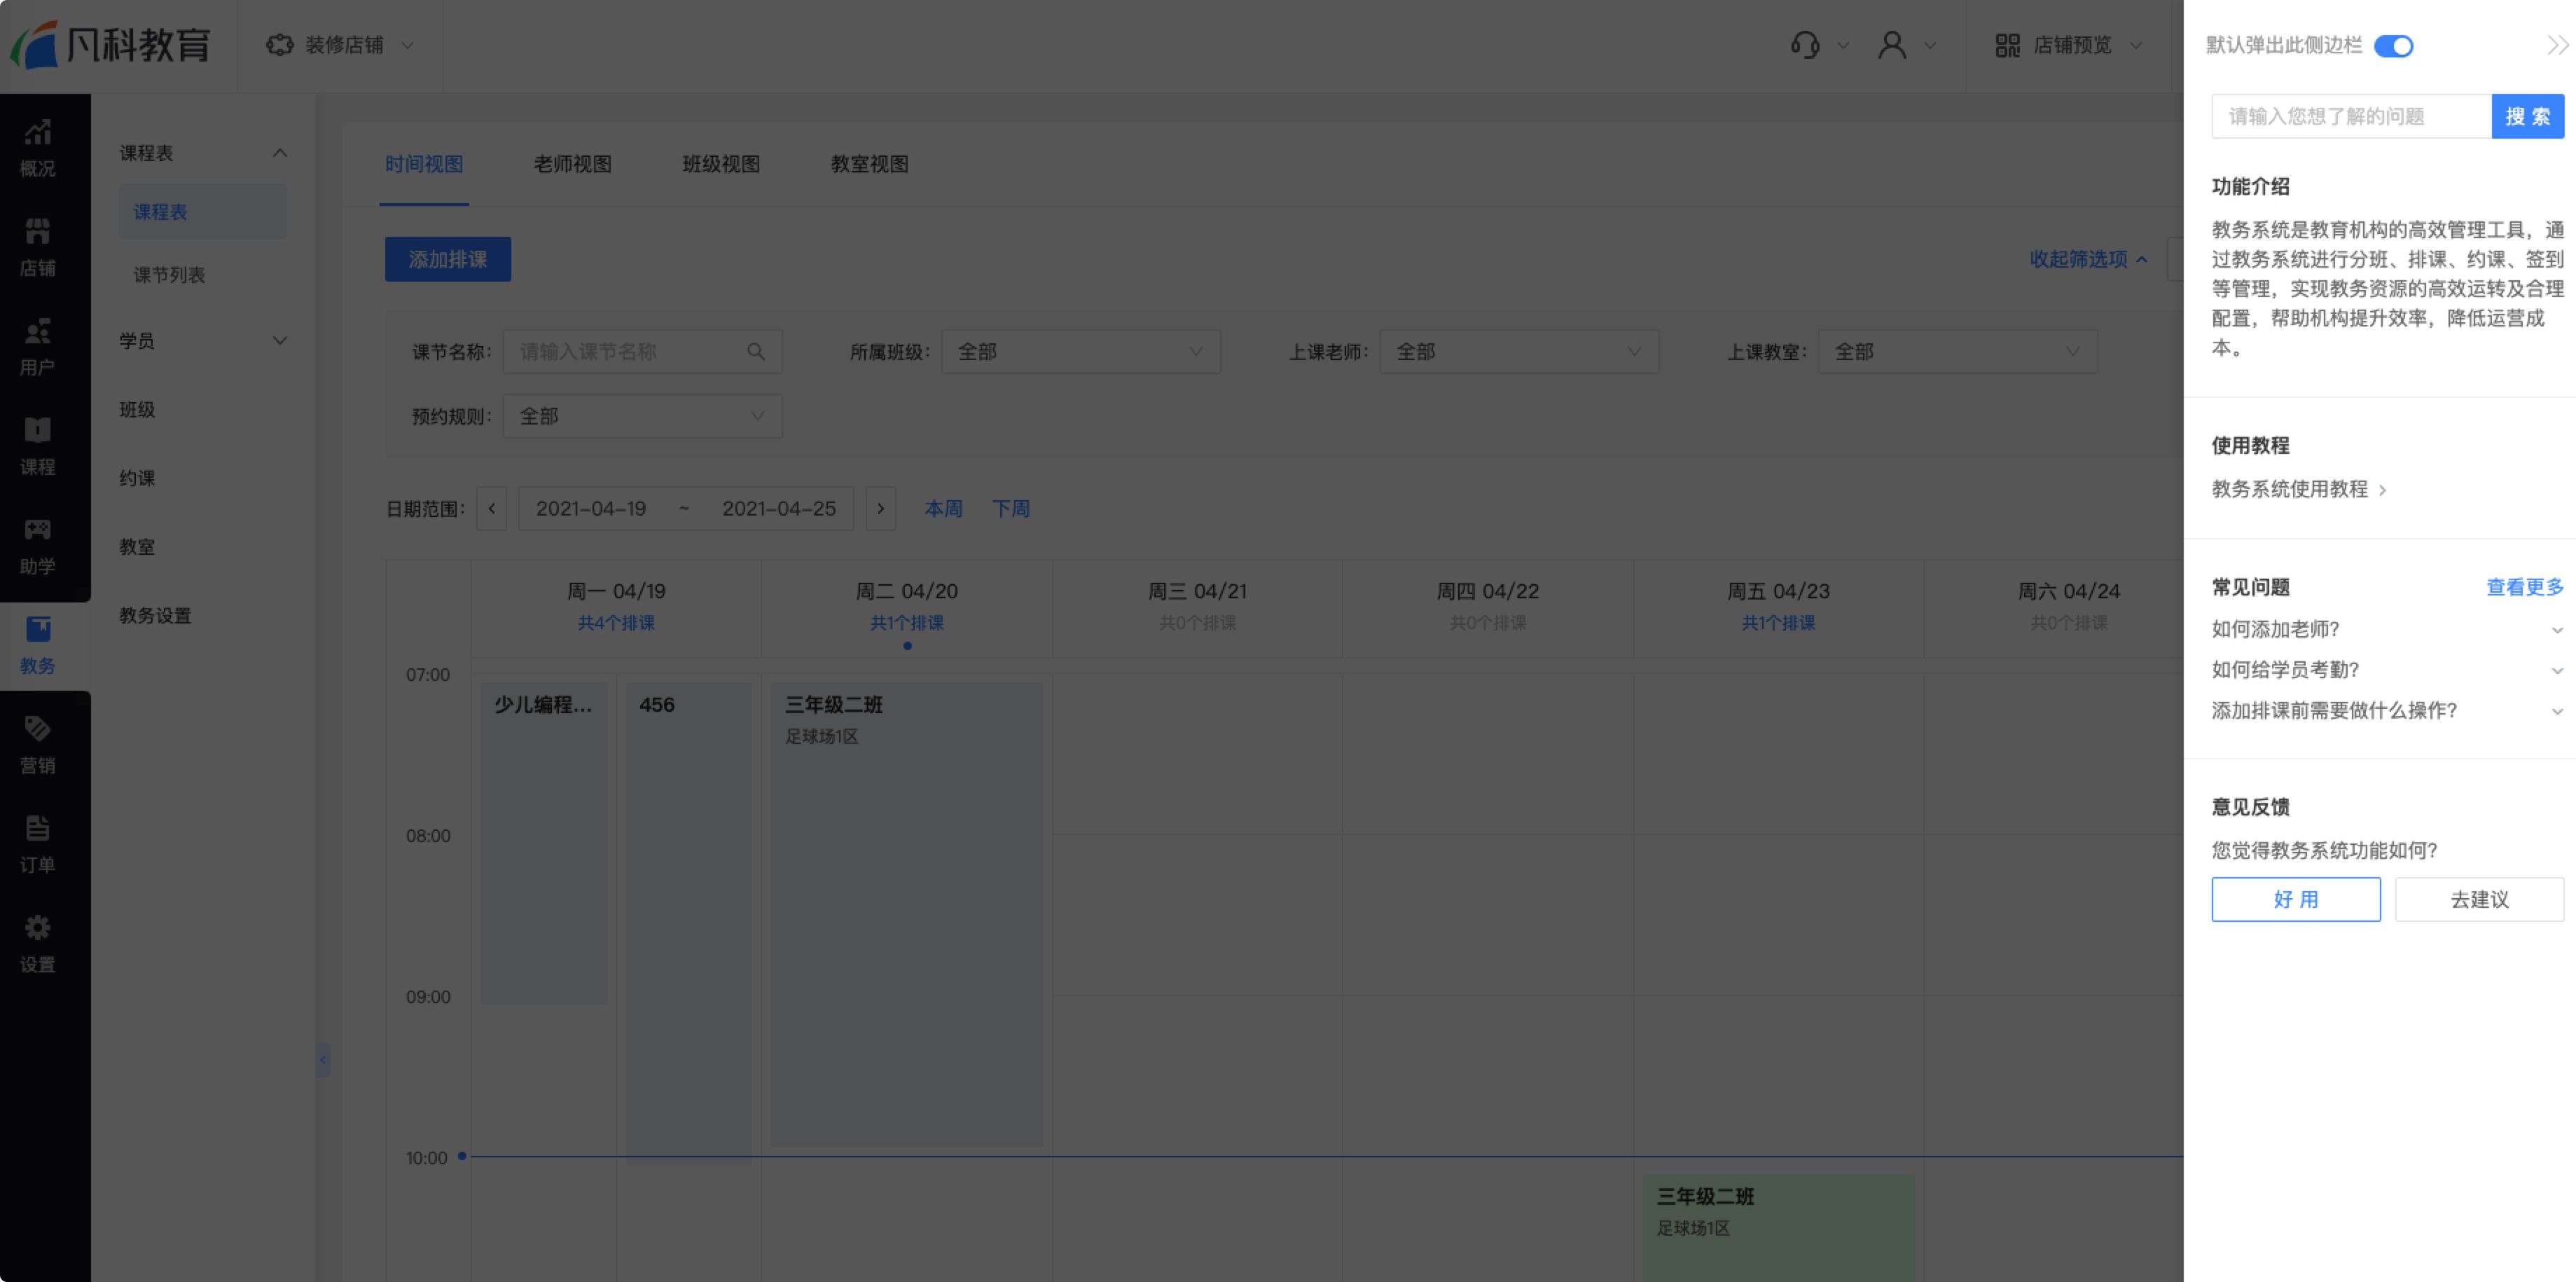Screen dimensions: 2576x1282
Task: Switch to 班级视图 tab
Action: [721, 164]
